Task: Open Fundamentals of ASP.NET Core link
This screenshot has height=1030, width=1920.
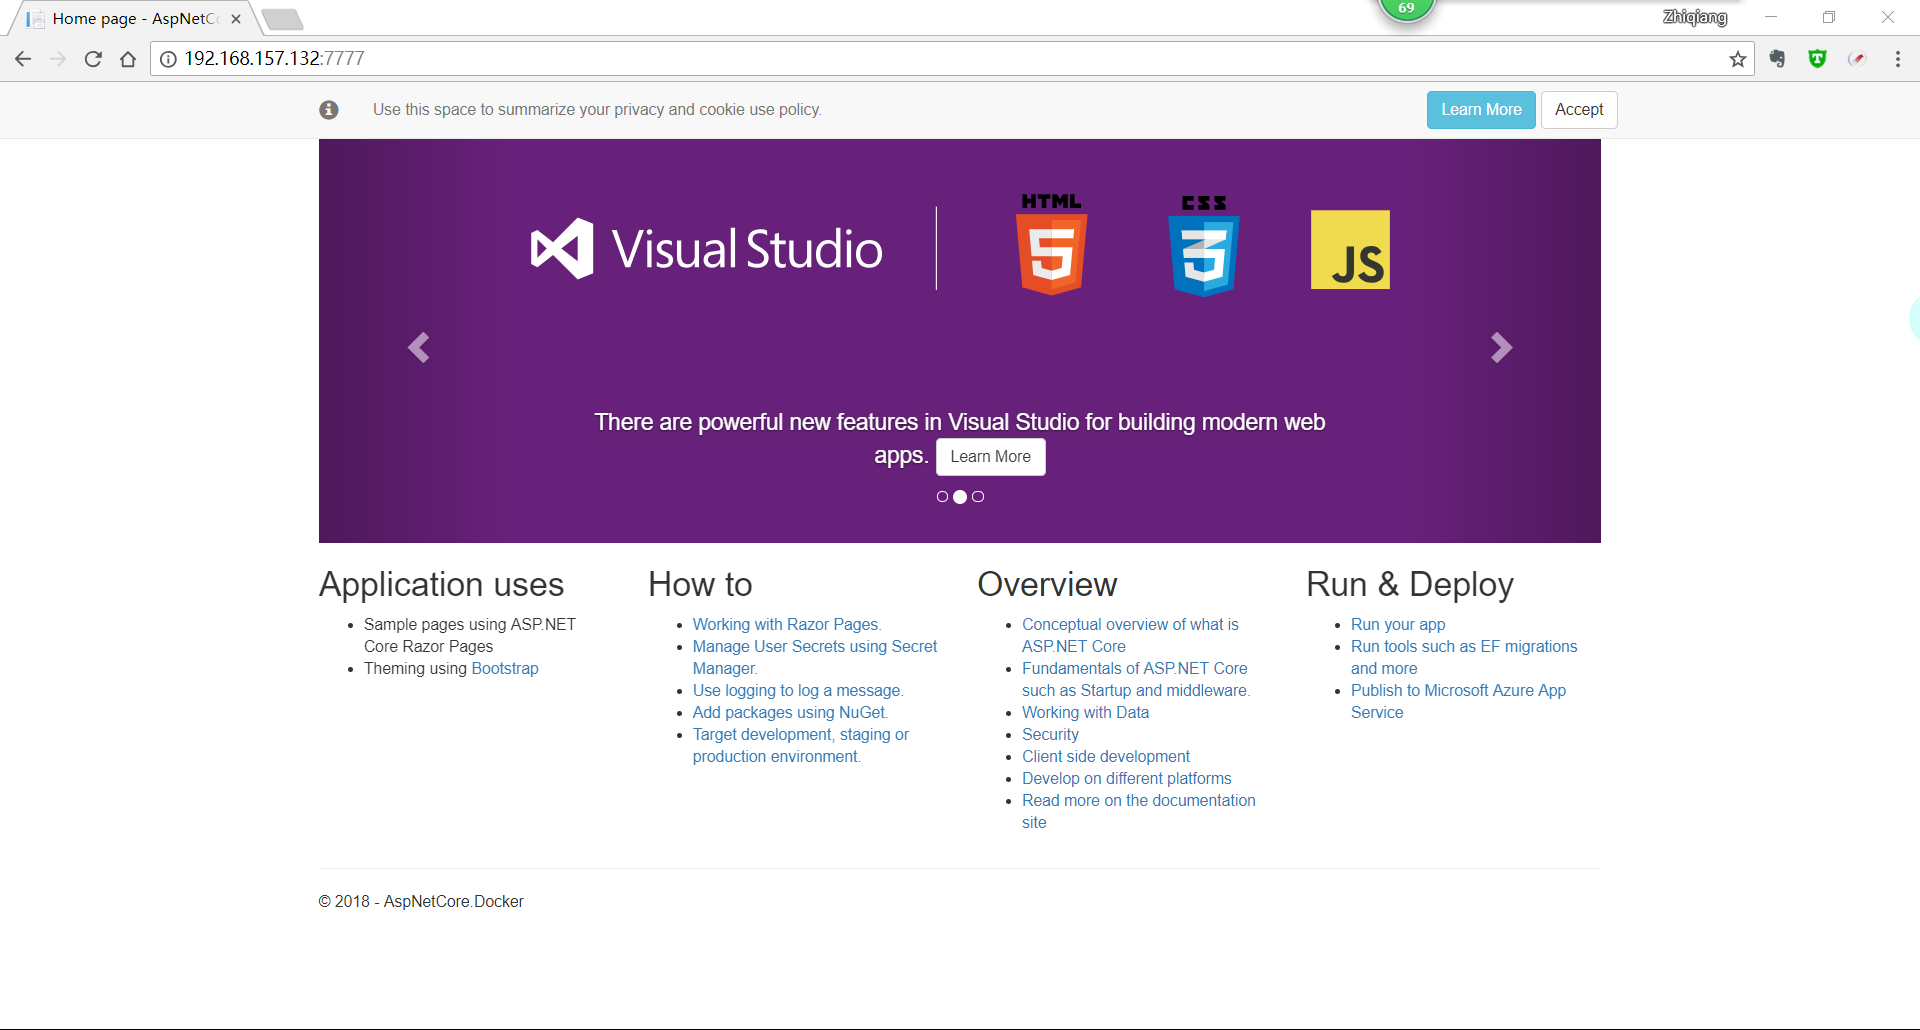Action: 1135,680
